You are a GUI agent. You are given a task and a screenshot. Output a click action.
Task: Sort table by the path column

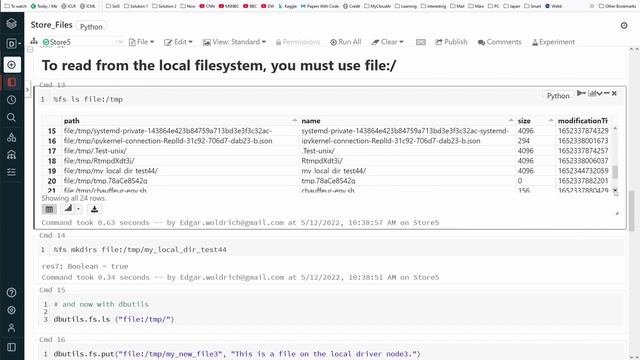(x=180, y=121)
